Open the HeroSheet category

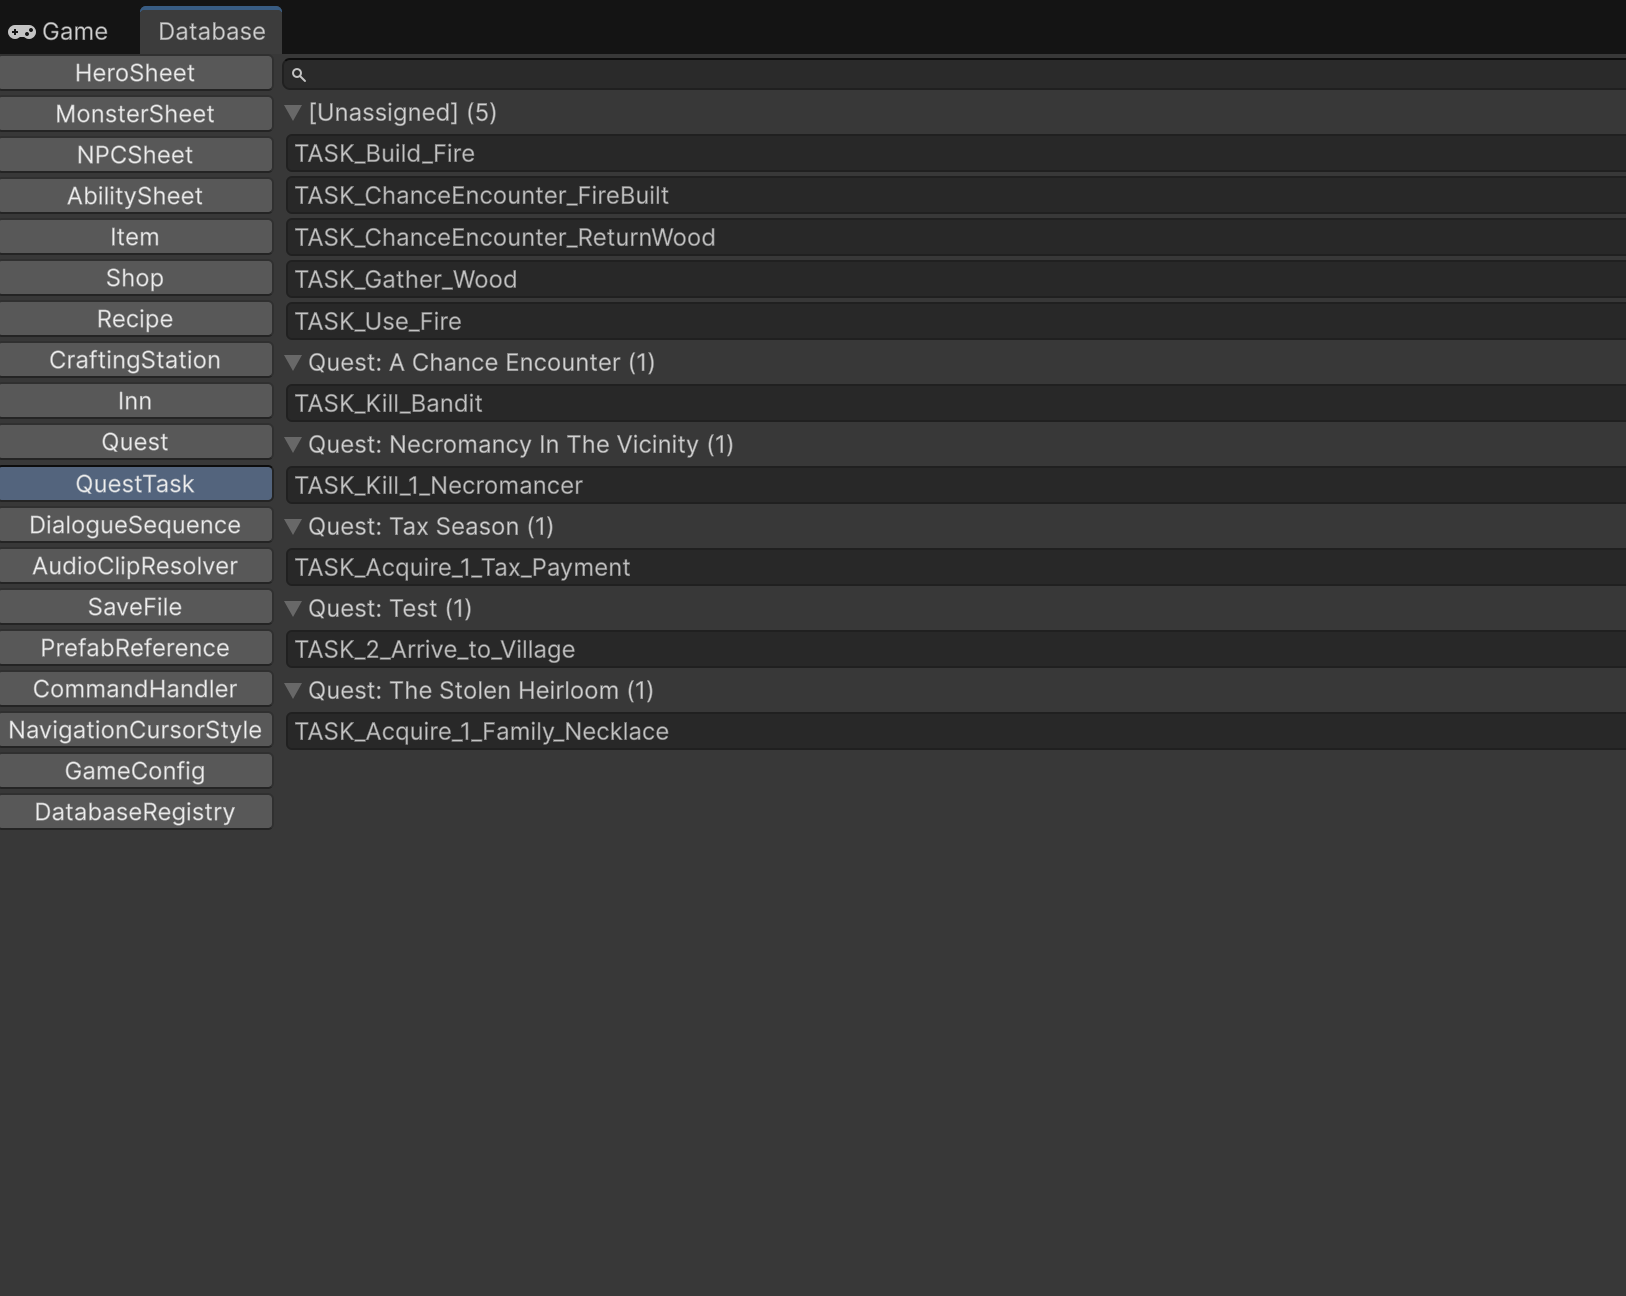click(135, 73)
